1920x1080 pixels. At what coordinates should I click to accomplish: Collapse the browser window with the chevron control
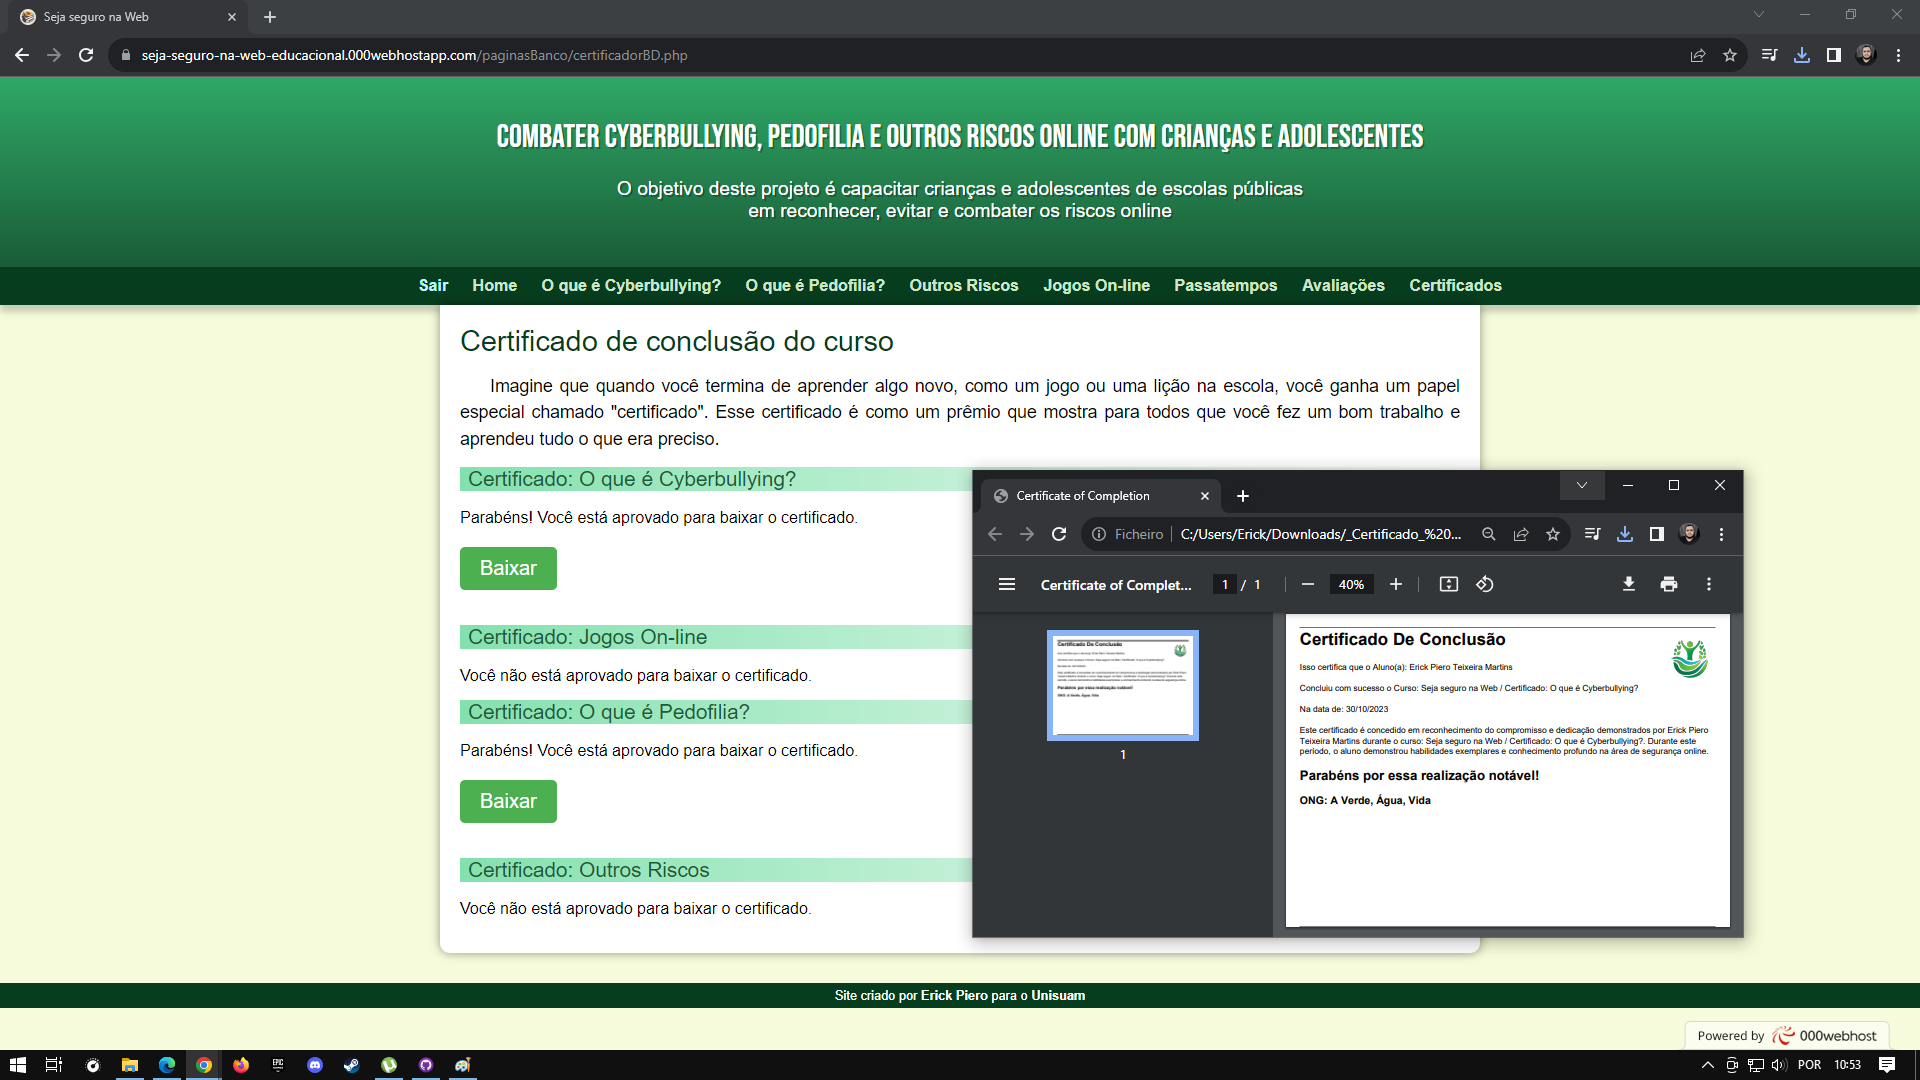click(x=1758, y=15)
